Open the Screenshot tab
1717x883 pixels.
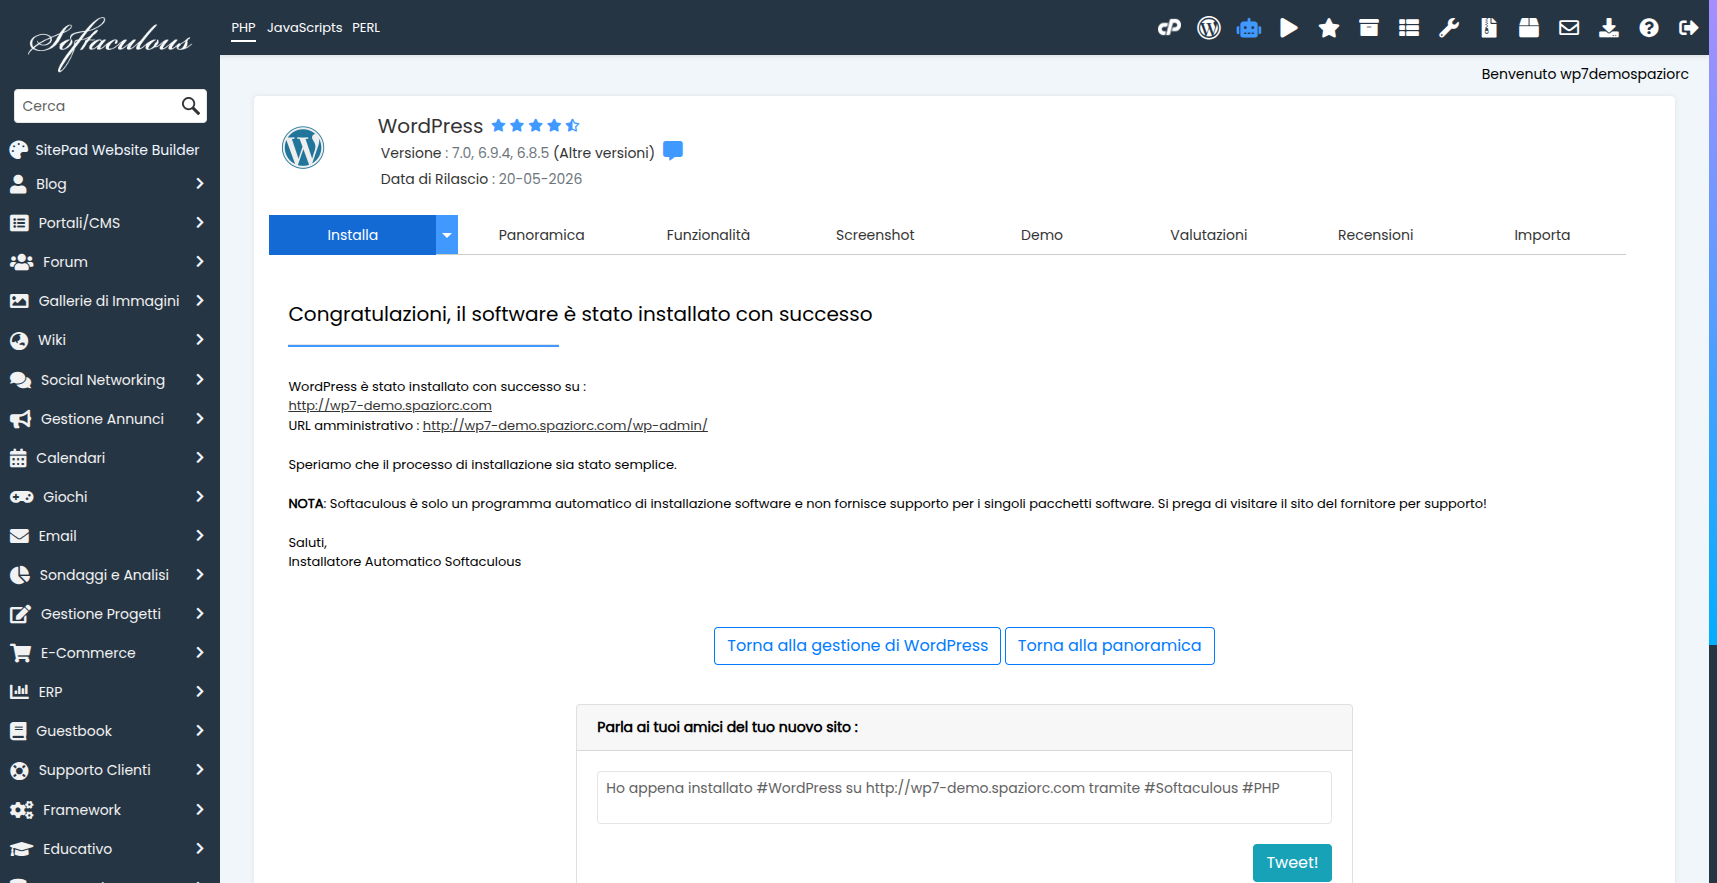click(x=875, y=235)
